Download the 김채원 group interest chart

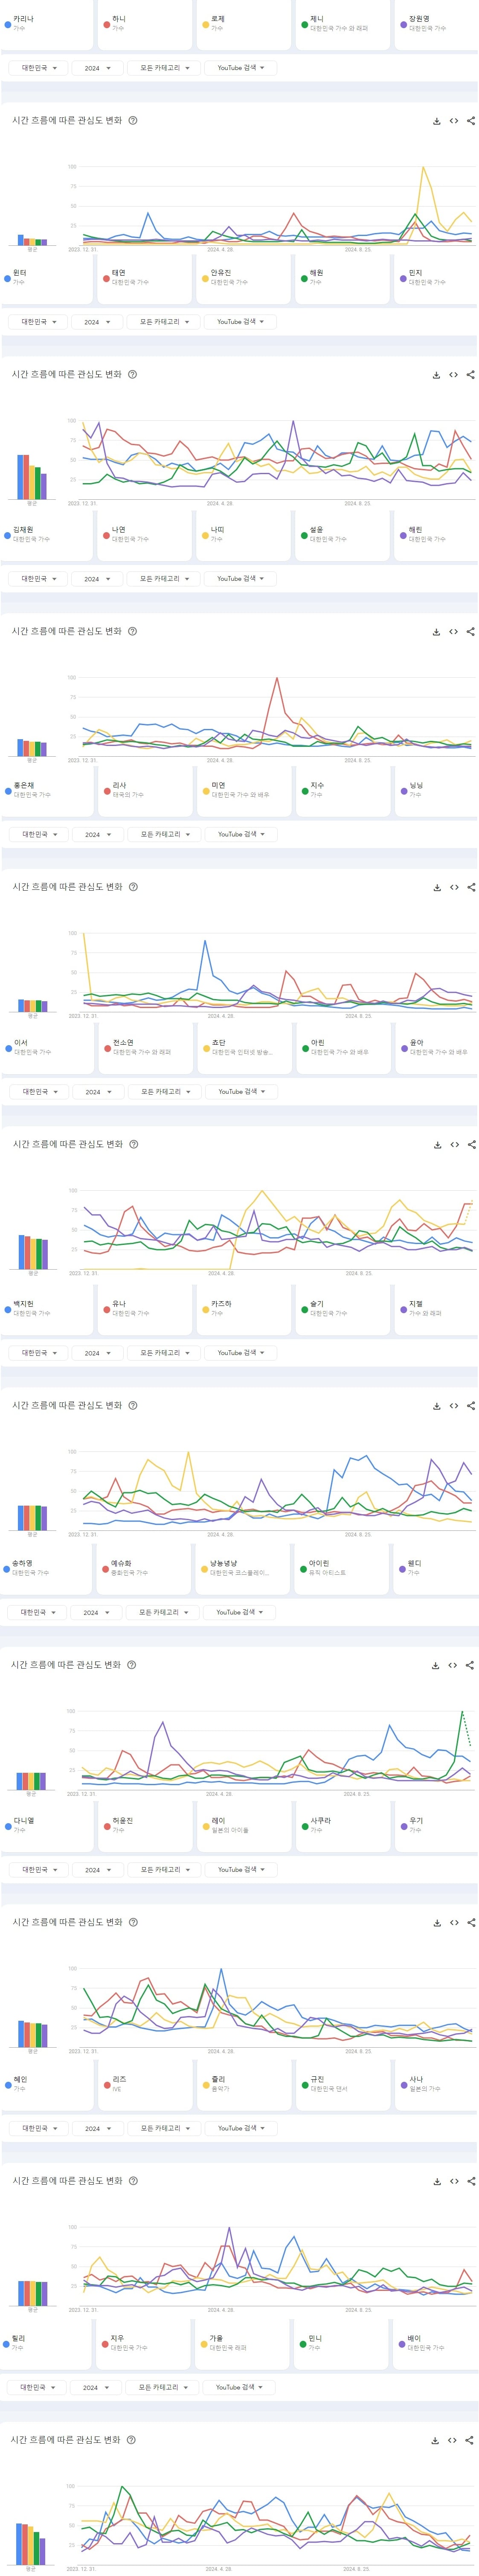point(436,632)
